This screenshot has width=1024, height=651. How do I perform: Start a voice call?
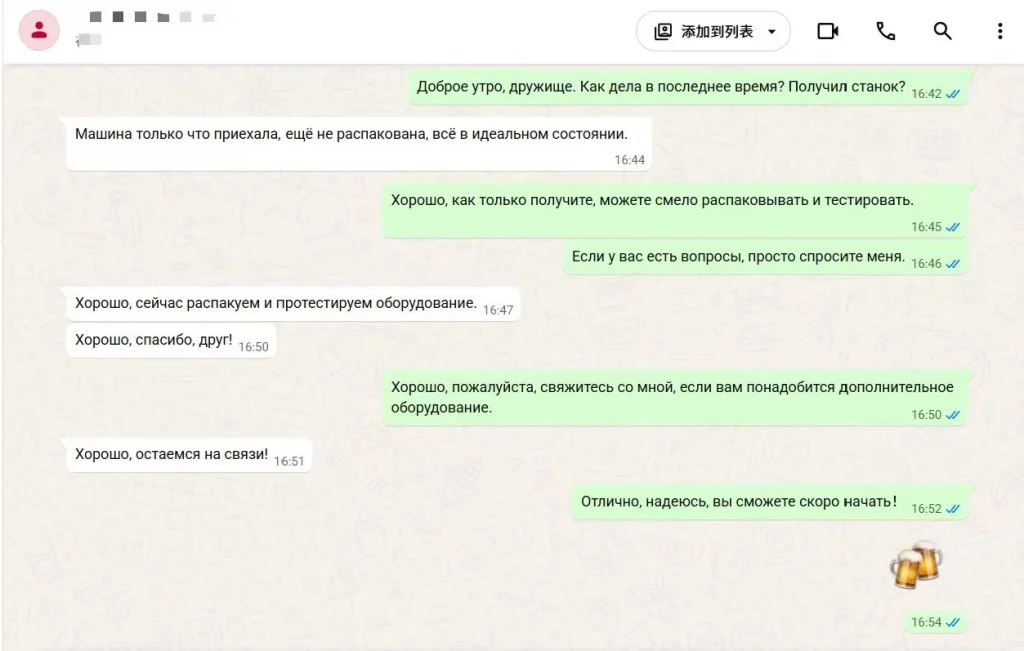pyautogui.click(x=885, y=31)
